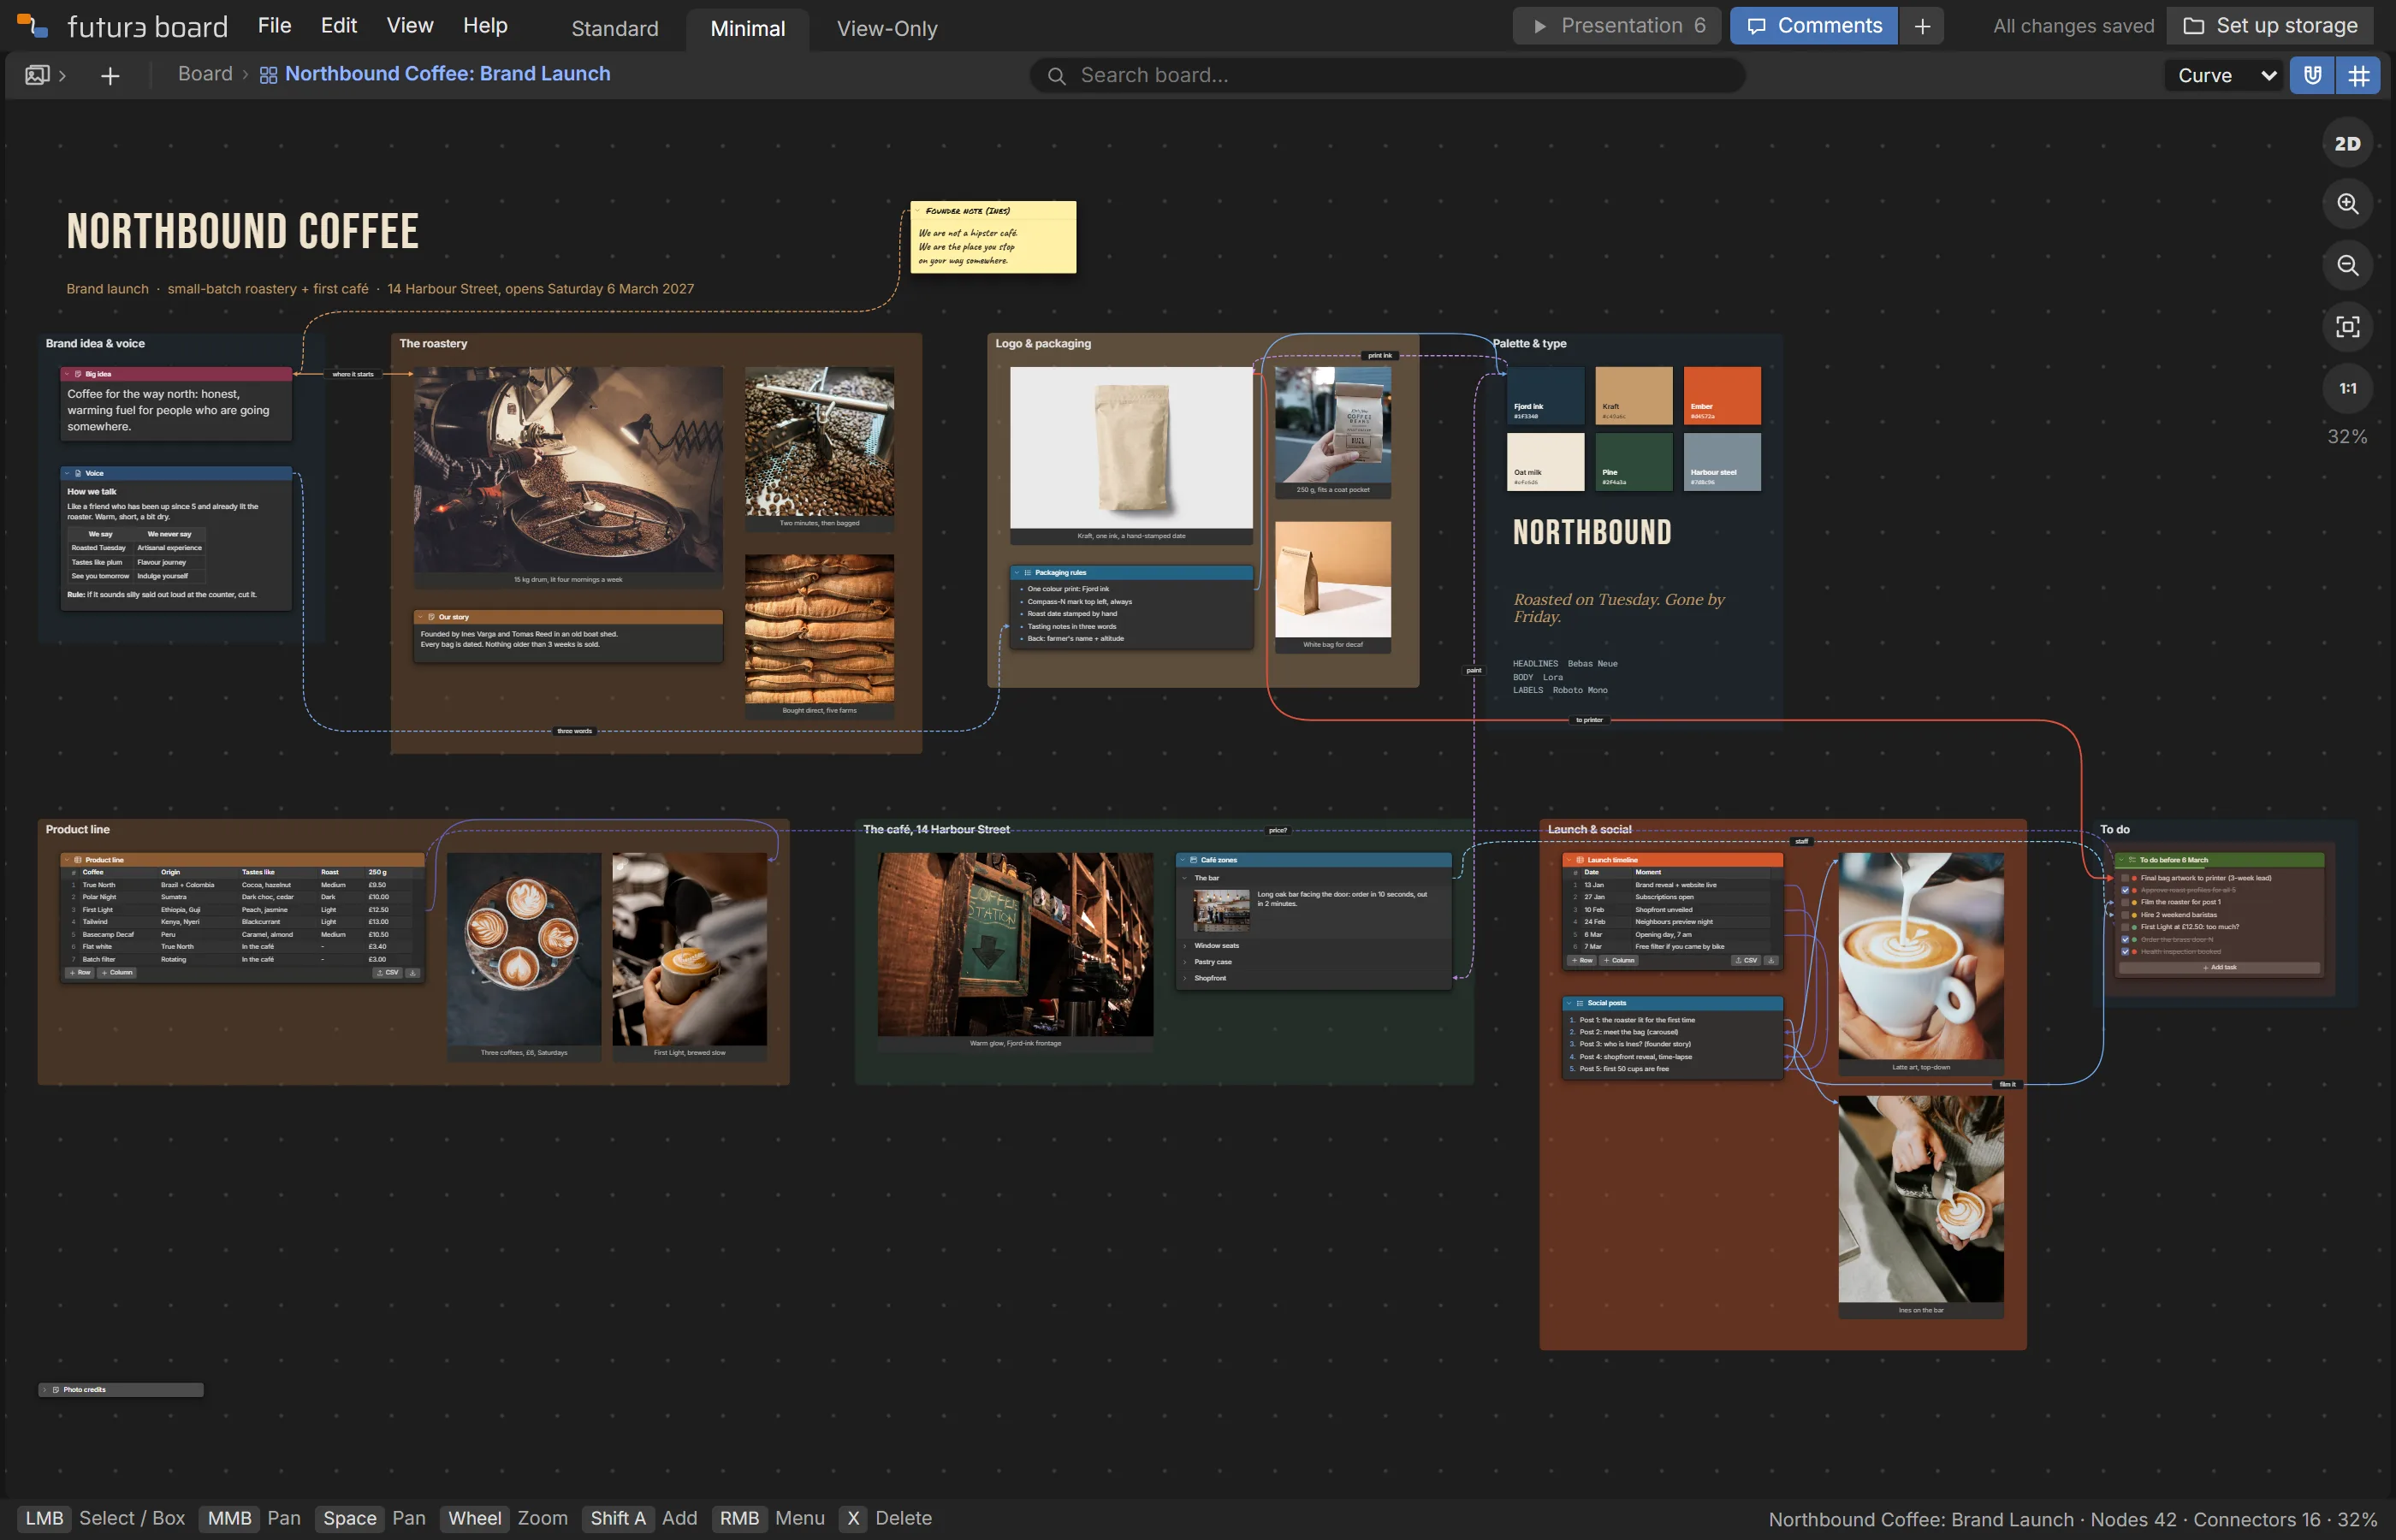
Task: Open the Edit menu
Action: pos(339,26)
